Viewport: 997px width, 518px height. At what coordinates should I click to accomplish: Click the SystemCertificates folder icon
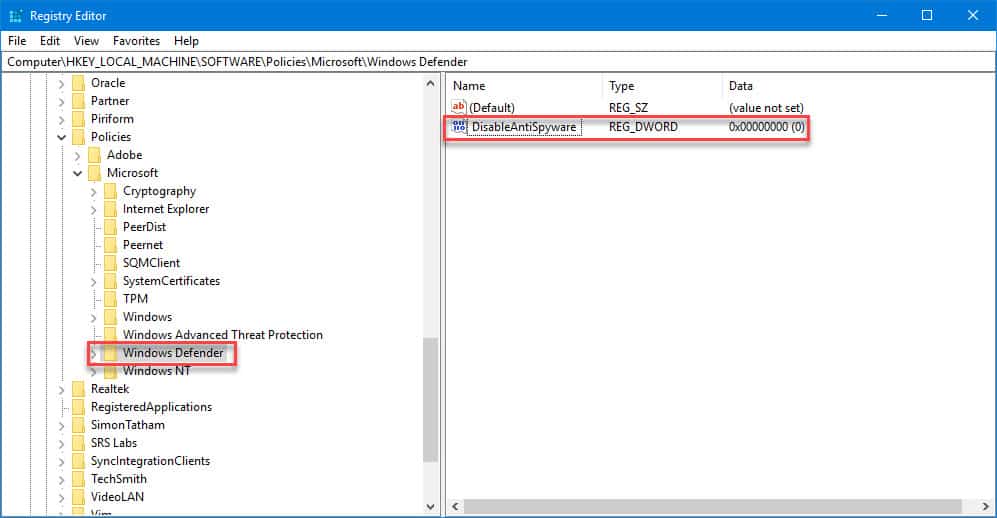111,281
